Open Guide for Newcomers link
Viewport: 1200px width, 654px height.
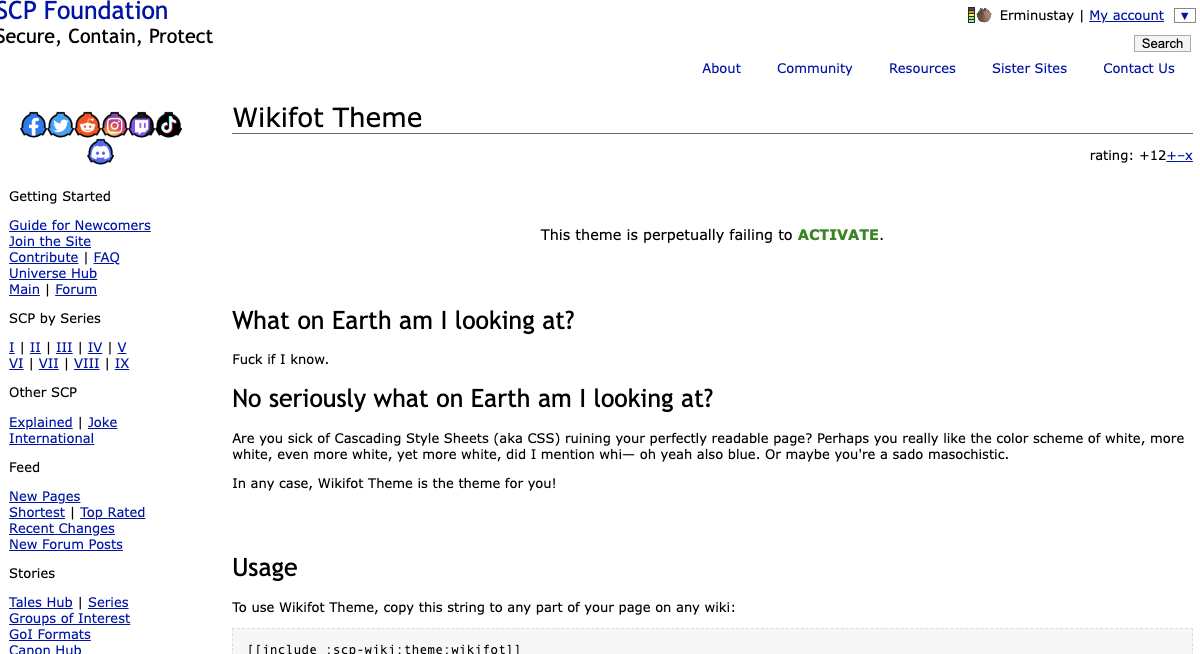tap(80, 225)
